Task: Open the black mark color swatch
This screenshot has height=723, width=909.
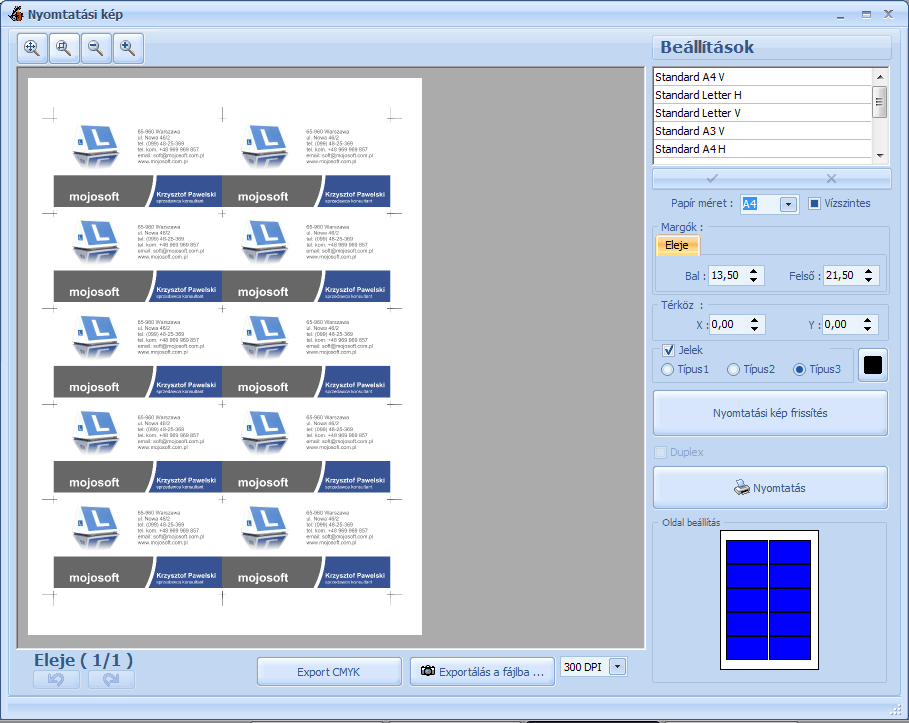Action: [x=872, y=365]
